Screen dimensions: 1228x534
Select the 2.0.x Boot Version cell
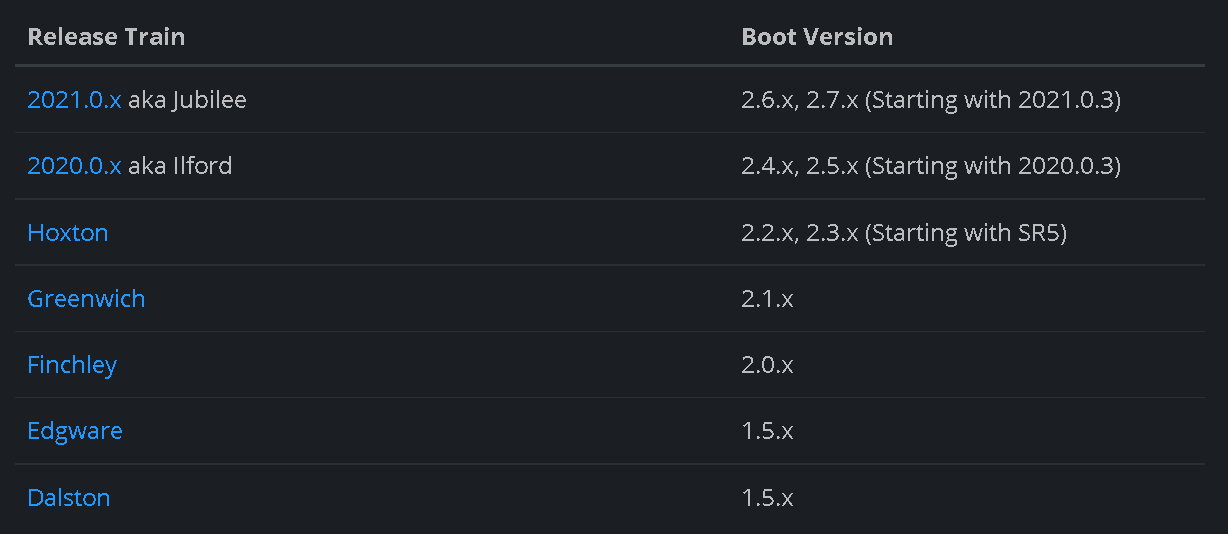(767, 365)
